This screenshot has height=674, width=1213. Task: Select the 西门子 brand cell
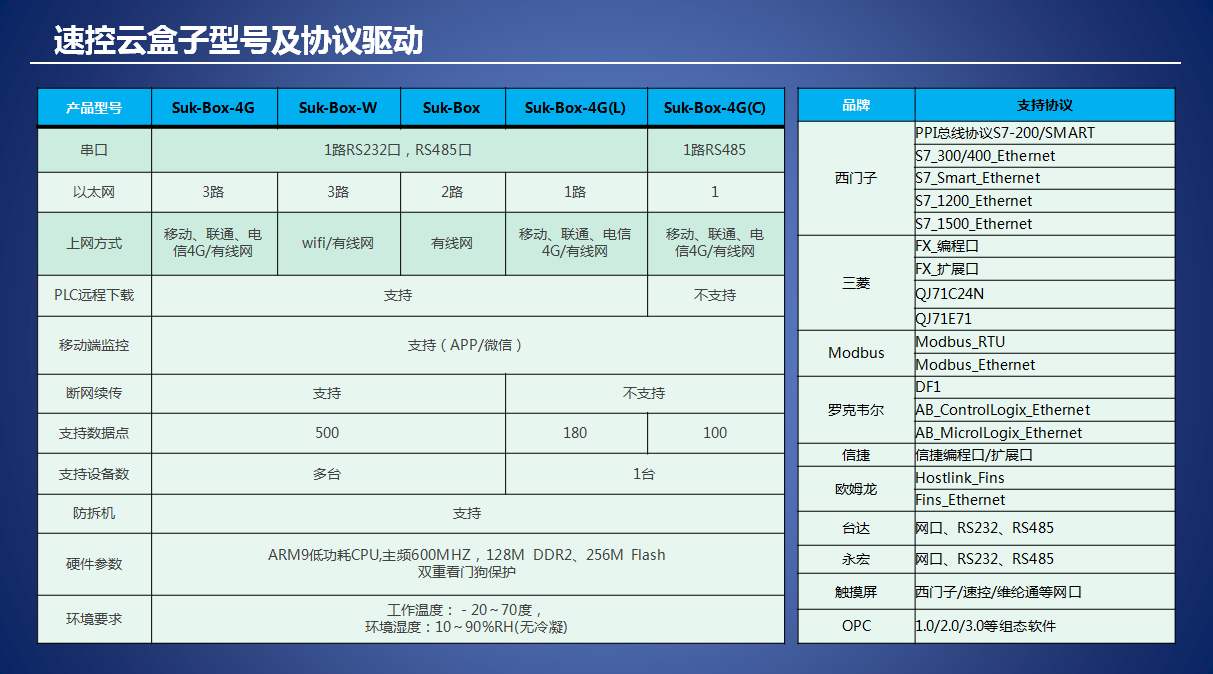click(856, 178)
